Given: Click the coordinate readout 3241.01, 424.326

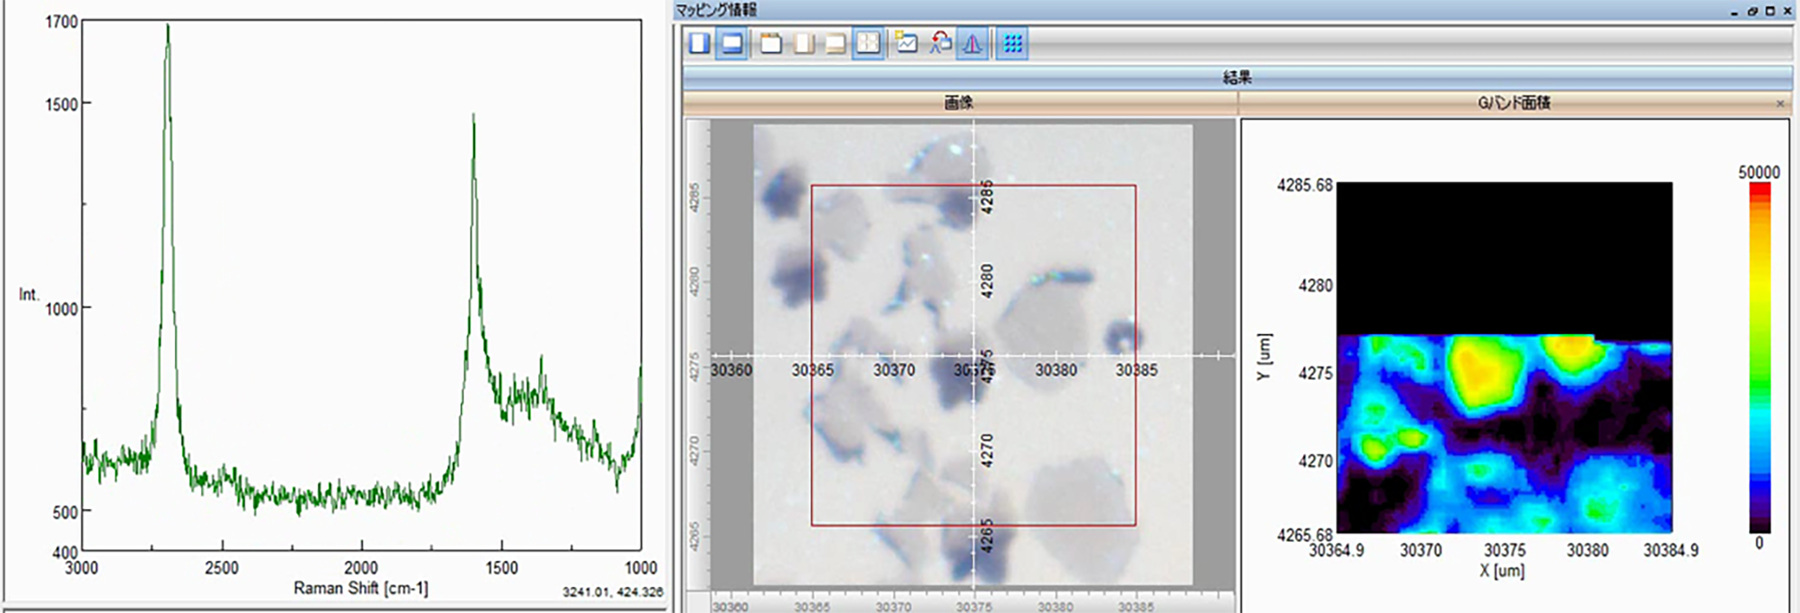Looking at the screenshot, I should (612, 592).
